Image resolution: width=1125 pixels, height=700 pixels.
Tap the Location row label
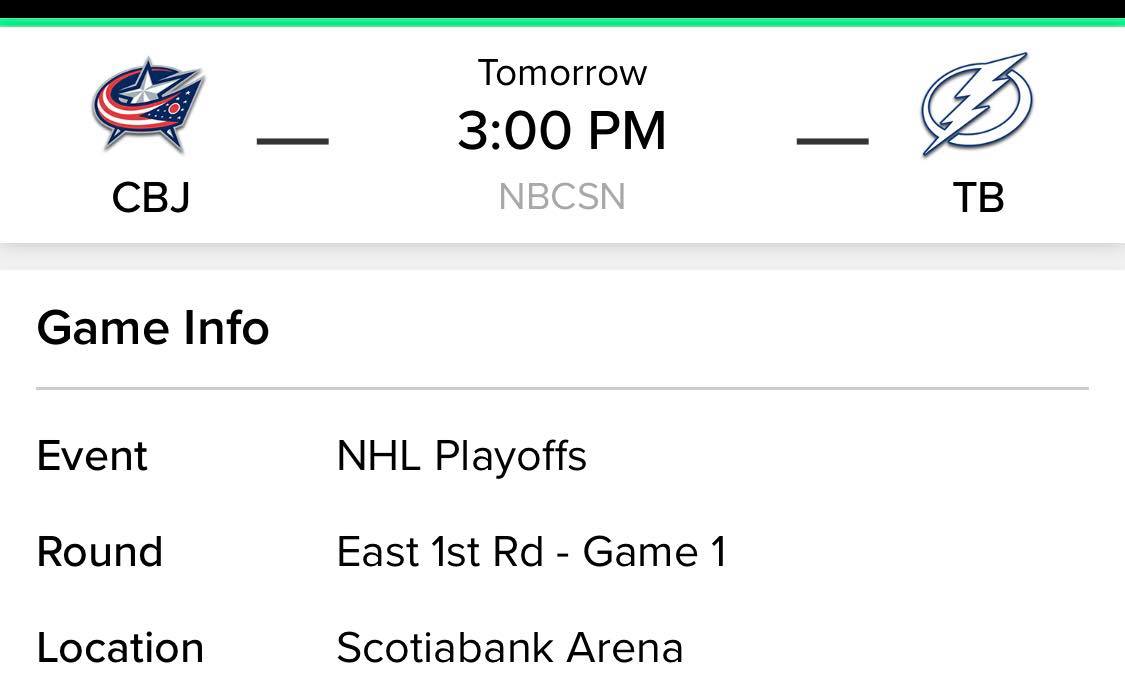pos(121,648)
